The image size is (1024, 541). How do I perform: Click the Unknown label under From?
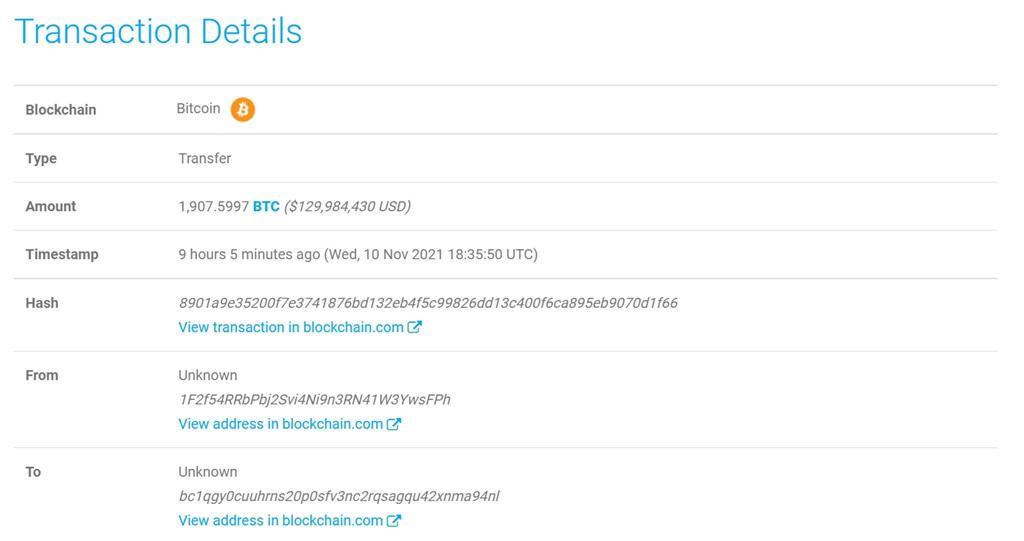click(x=208, y=376)
